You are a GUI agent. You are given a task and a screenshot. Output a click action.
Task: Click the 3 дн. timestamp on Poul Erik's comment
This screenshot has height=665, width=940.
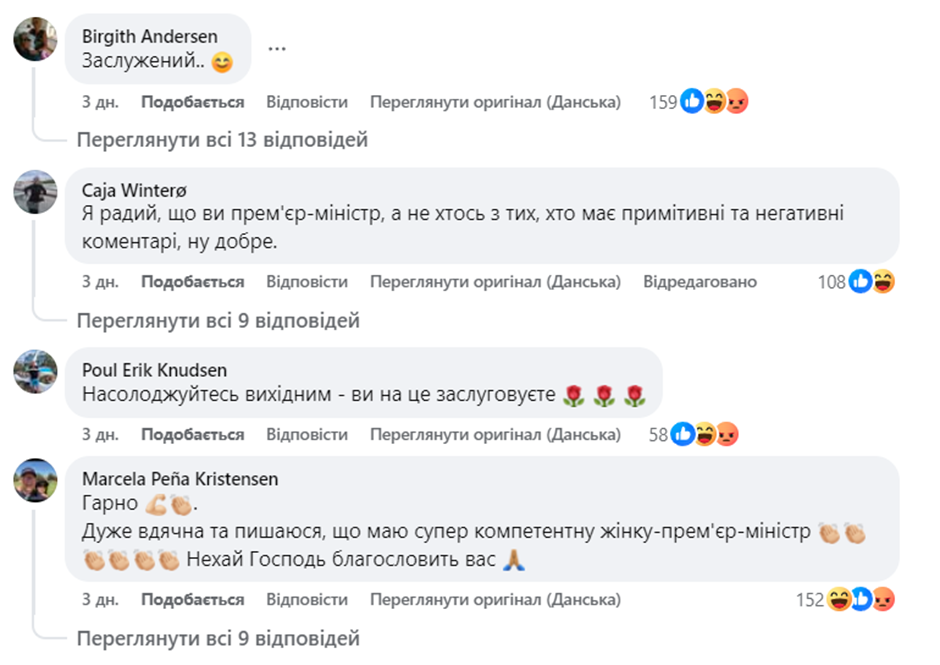pyautogui.click(x=100, y=435)
